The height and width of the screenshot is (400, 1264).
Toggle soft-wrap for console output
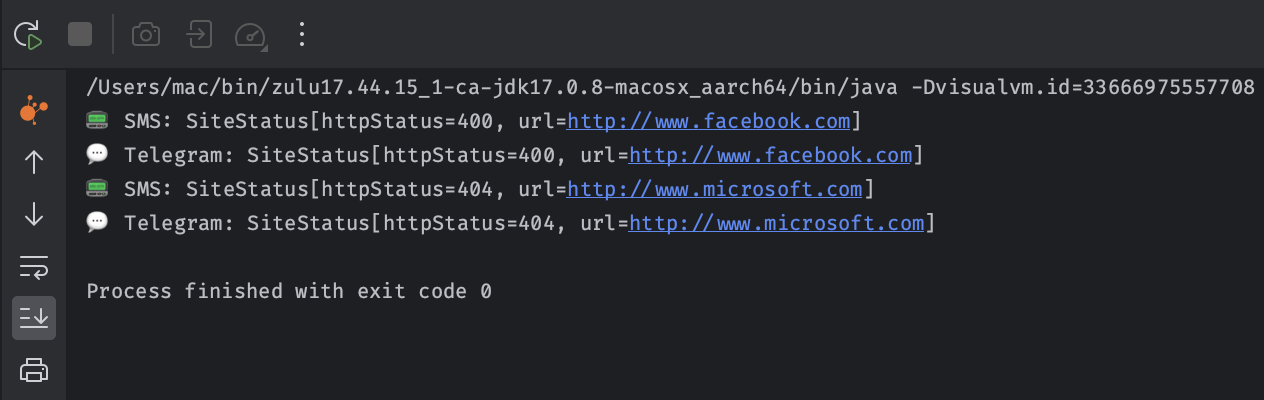click(33, 266)
